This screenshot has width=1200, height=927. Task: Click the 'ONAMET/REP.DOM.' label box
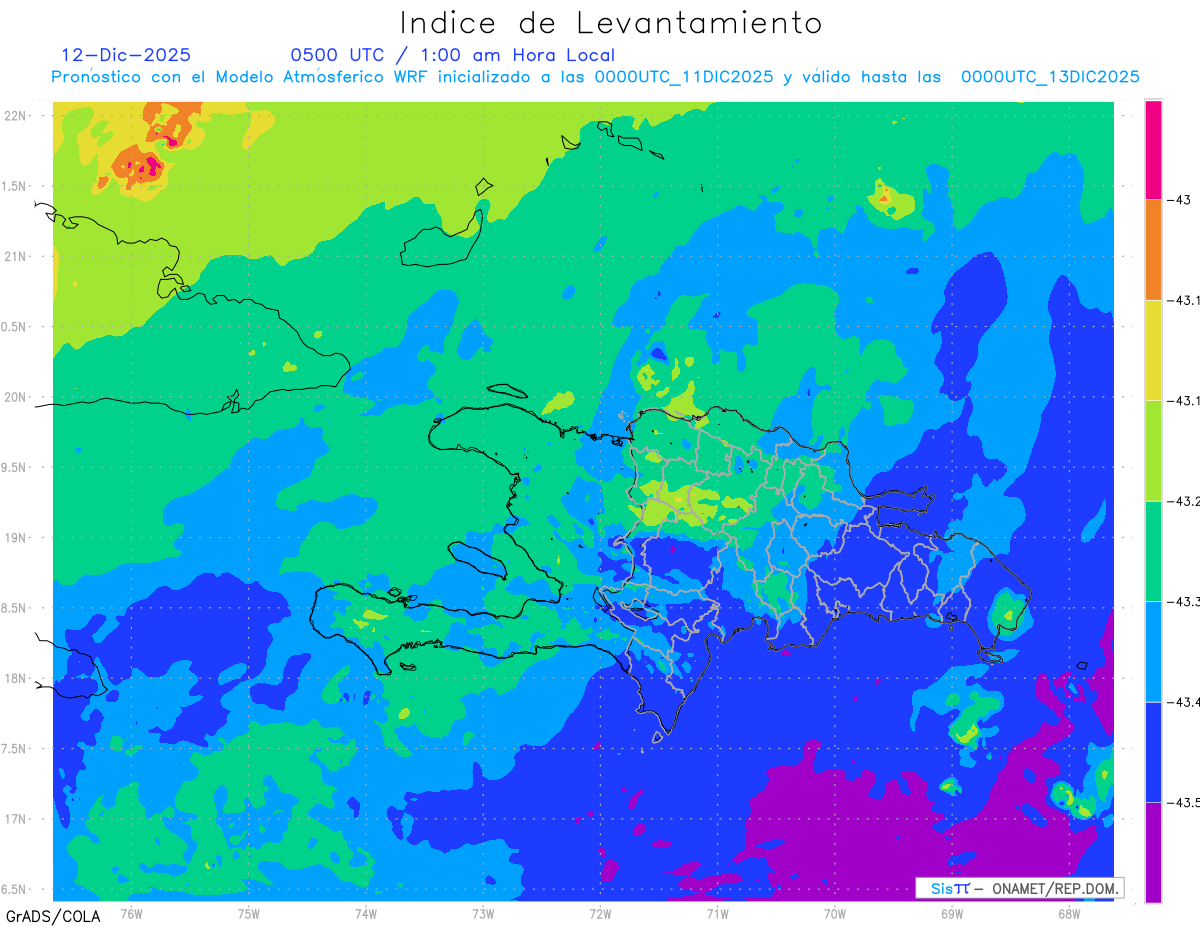[x=1019, y=888]
